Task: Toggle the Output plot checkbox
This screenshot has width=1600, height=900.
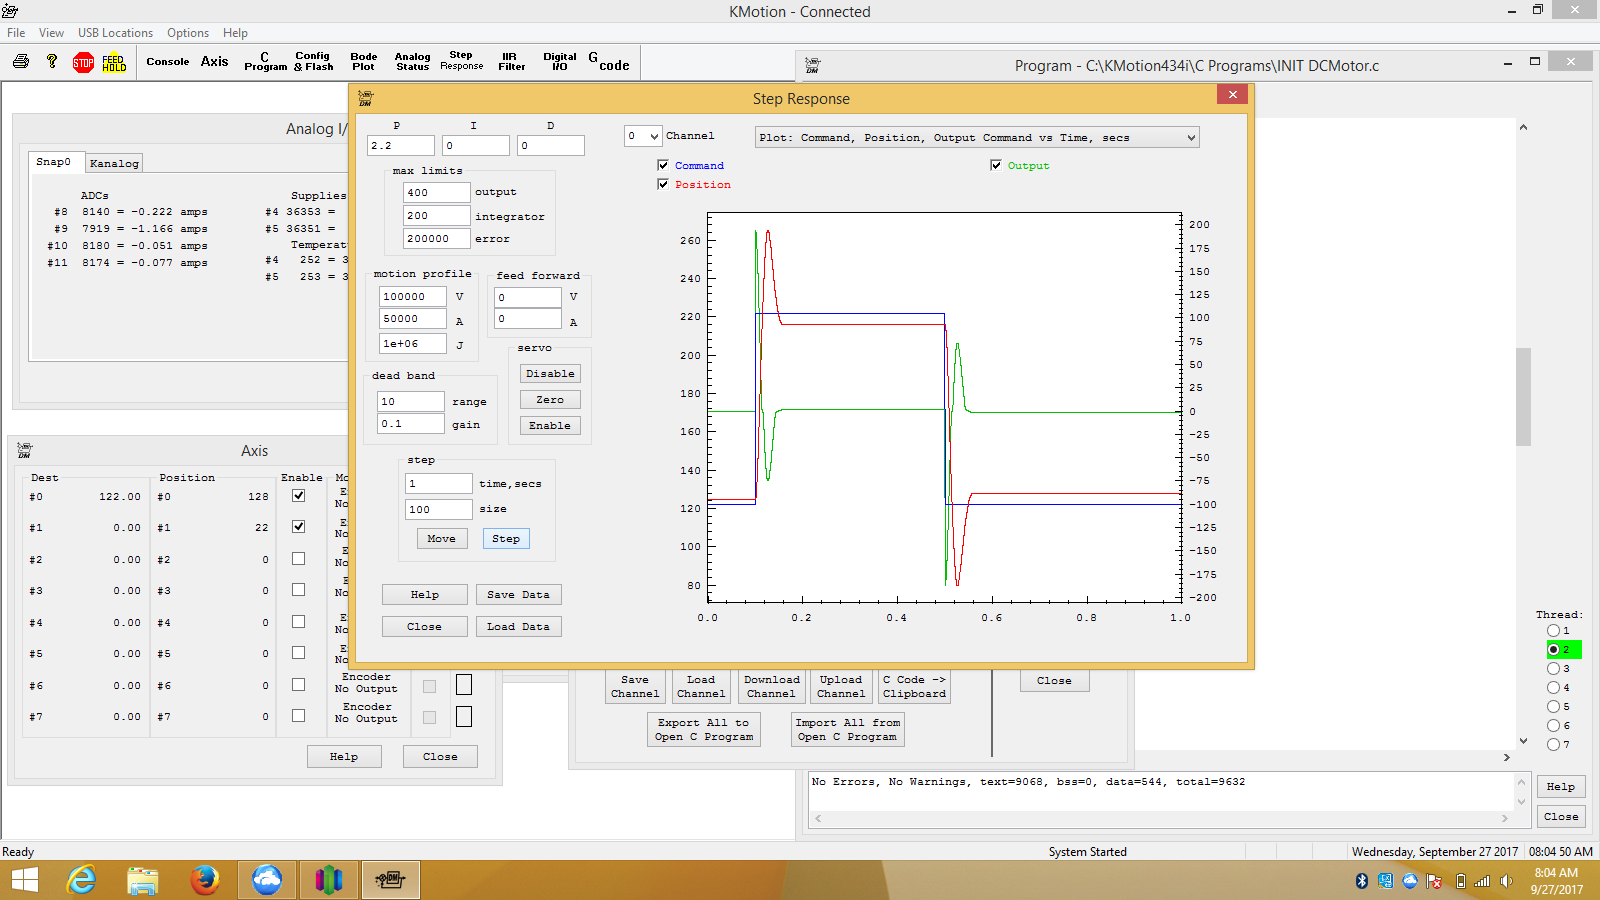Action: 996,165
